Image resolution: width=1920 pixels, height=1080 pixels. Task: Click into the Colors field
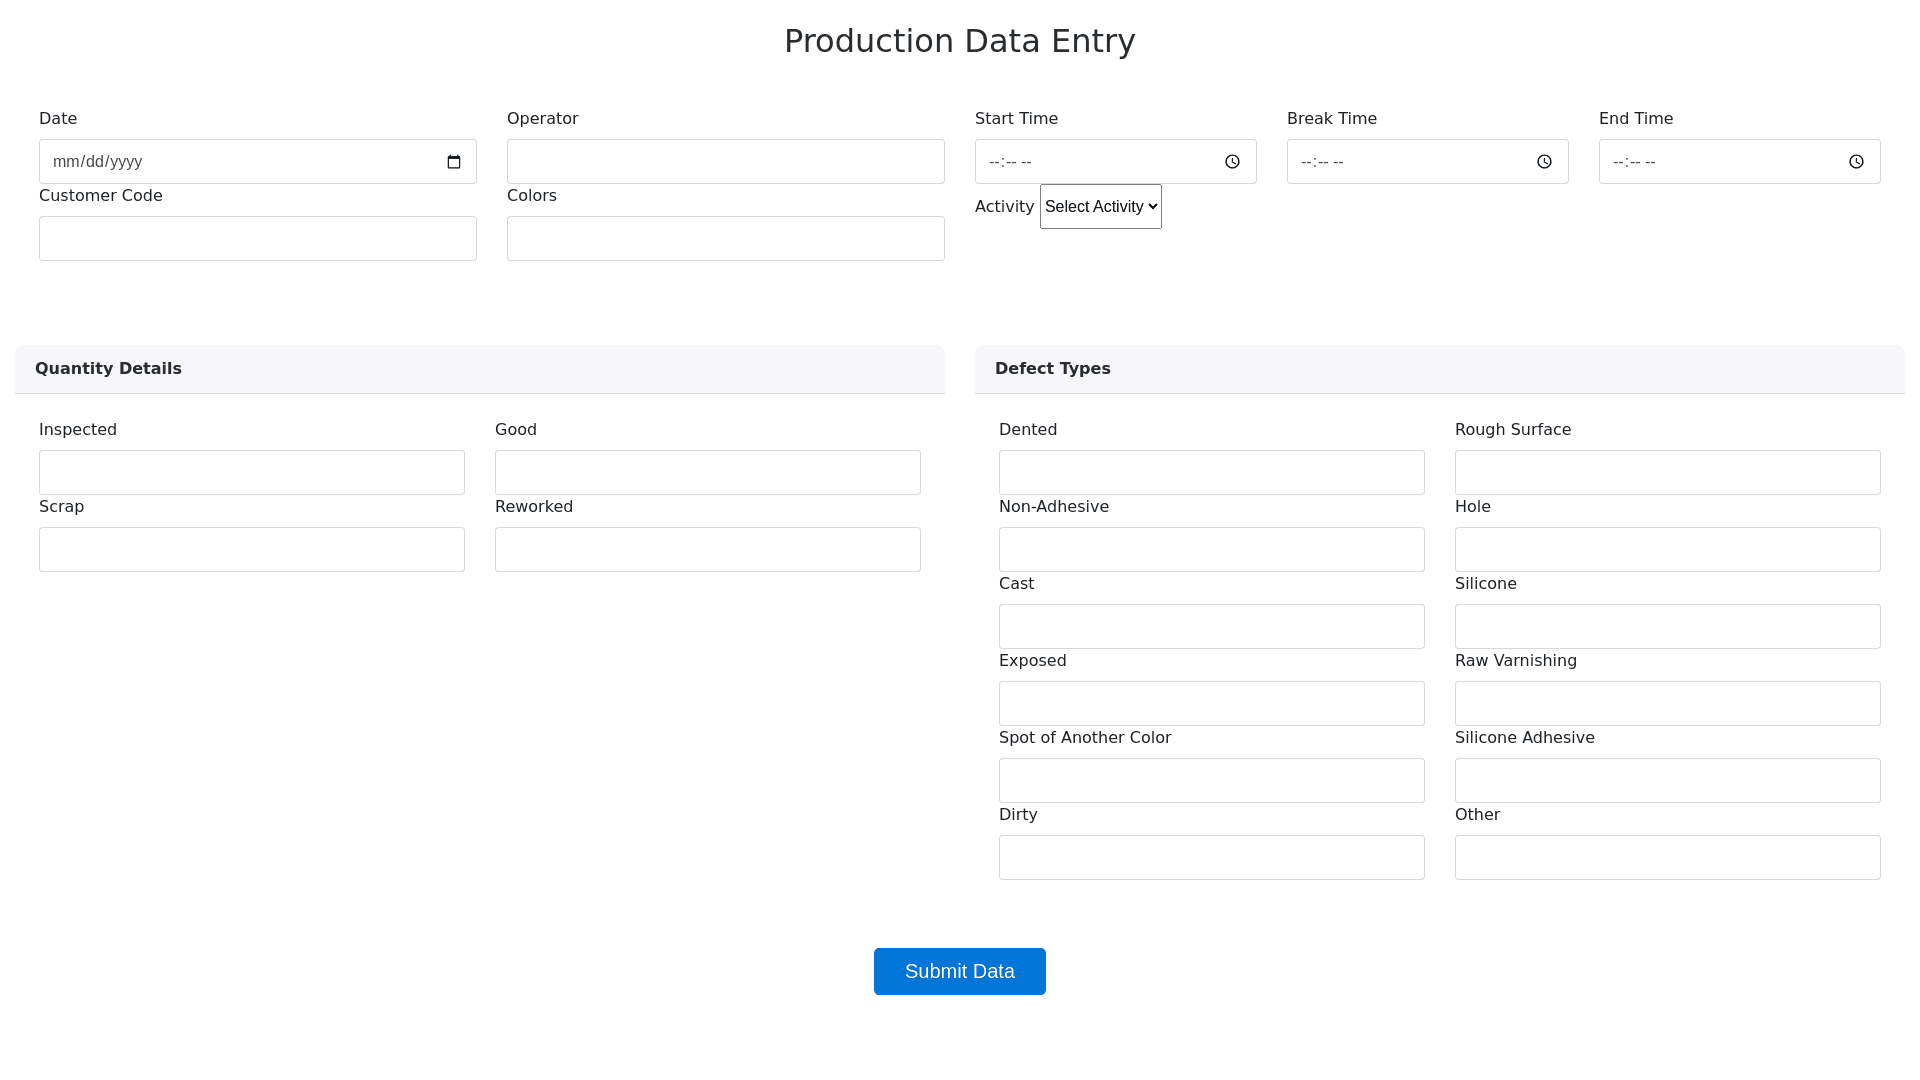pos(725,239)
